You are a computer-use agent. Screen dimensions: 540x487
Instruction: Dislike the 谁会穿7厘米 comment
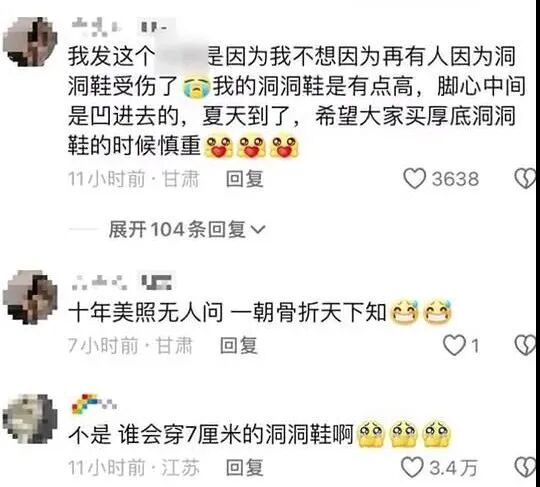pos(526,467)
